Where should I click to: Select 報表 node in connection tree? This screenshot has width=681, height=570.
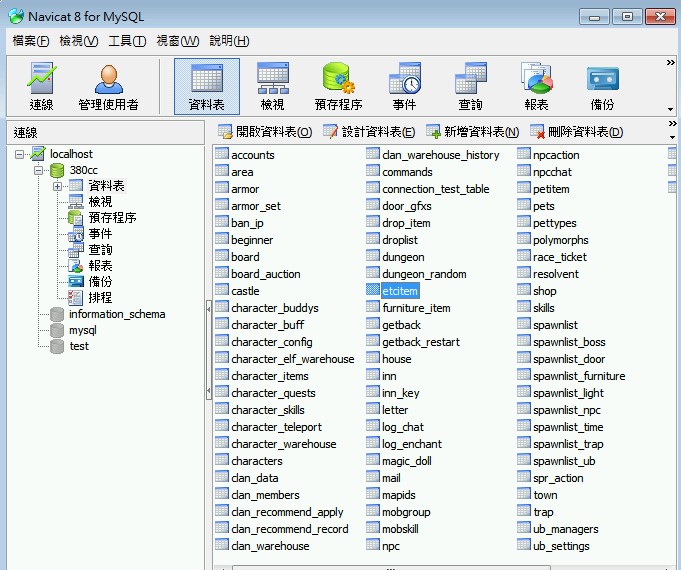(100, 266)
